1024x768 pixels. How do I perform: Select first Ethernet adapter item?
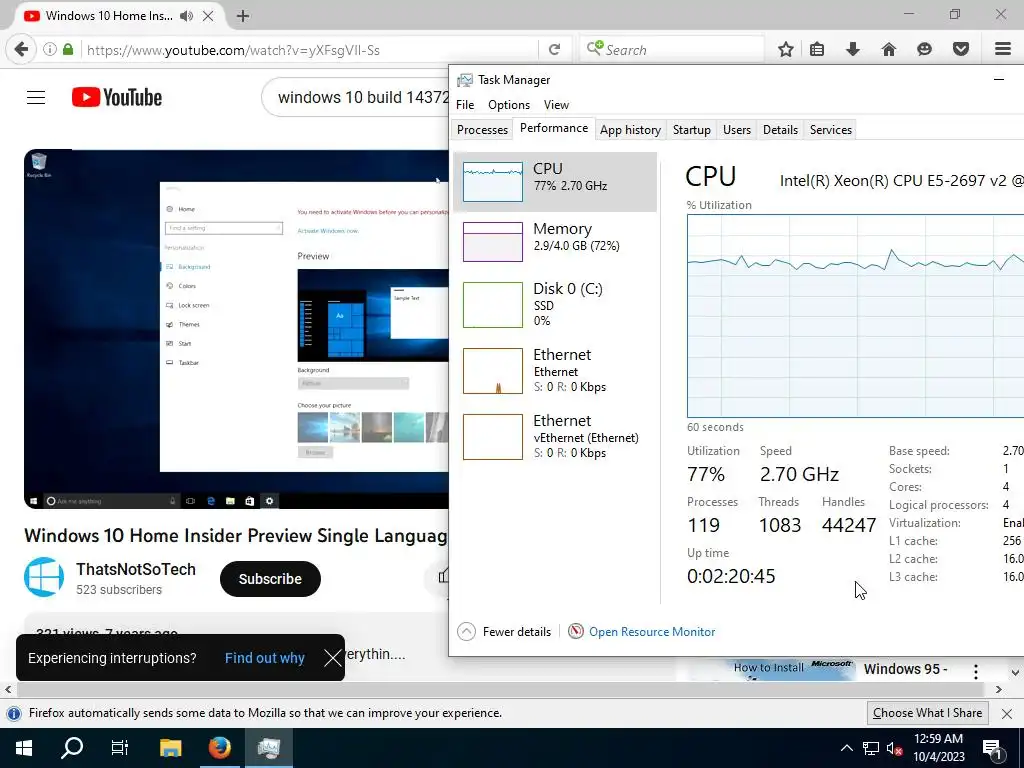point(554,370)
